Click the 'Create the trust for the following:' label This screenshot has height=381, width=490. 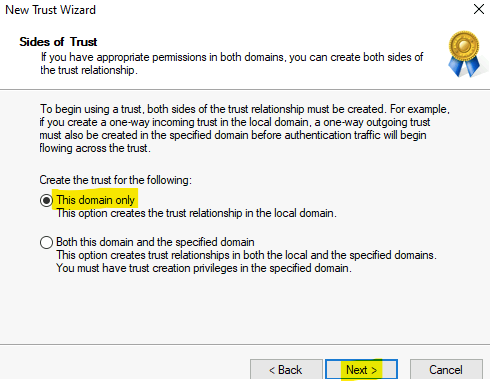pyautogui.click(x=116, y=180)
